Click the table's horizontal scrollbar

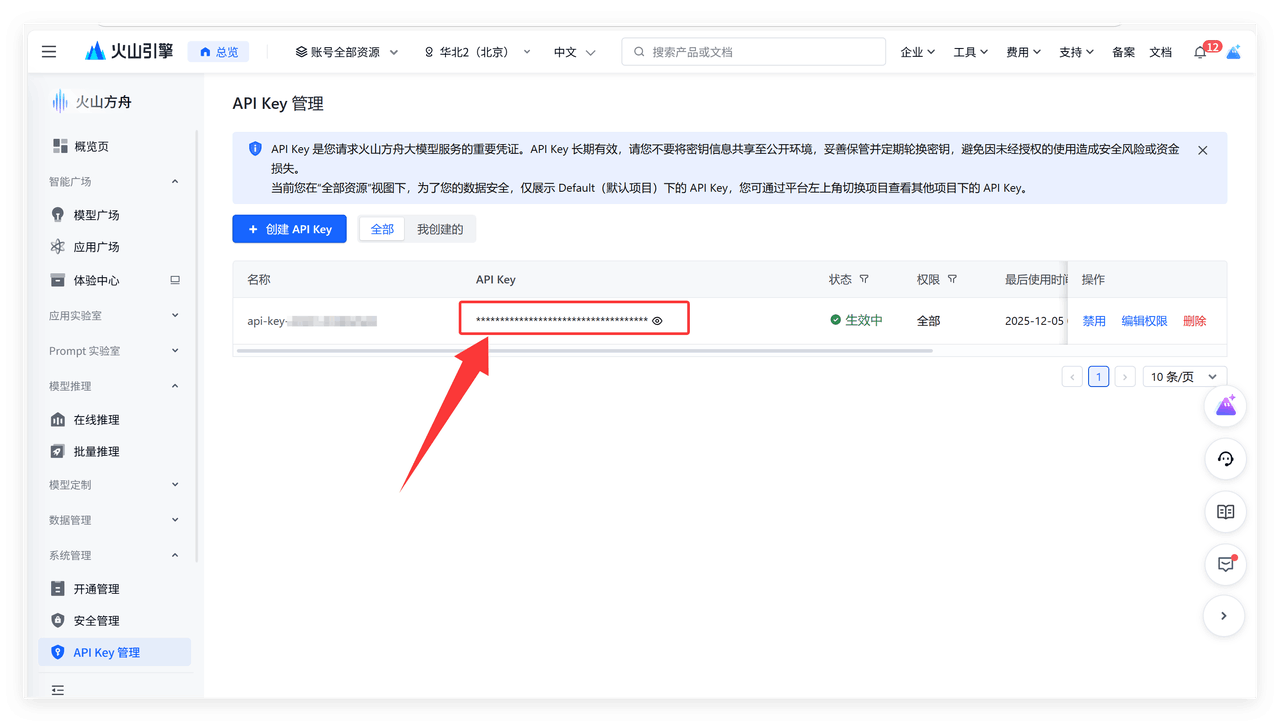[585, 351]
